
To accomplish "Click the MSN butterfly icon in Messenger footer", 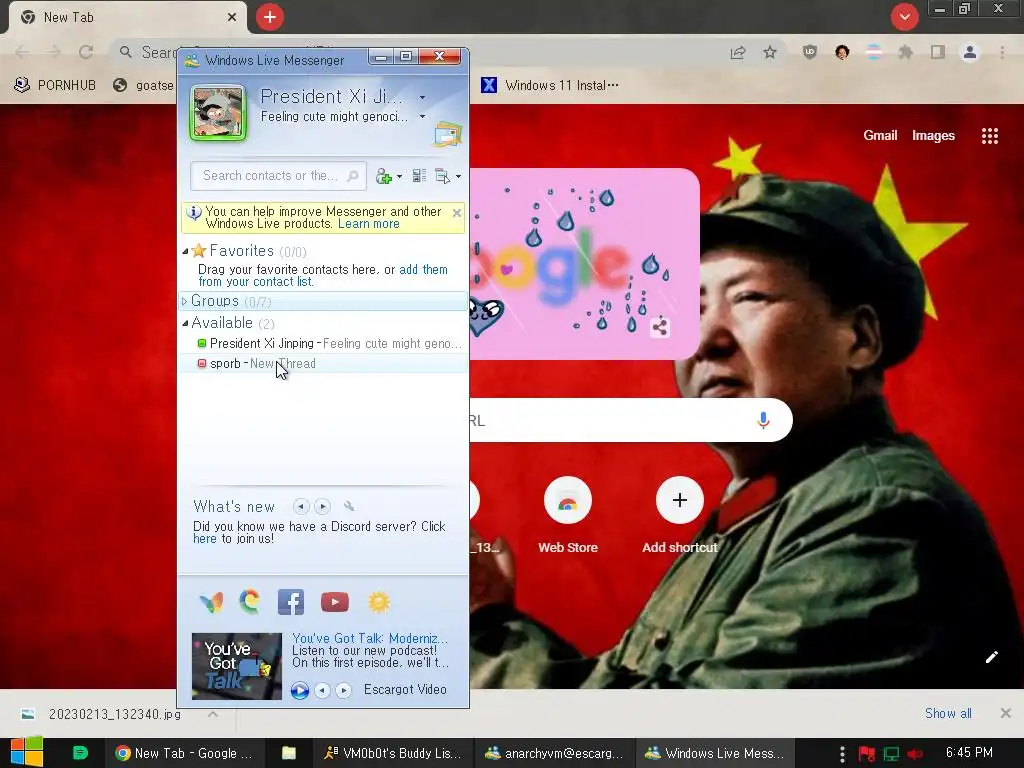I will (211, 601).
